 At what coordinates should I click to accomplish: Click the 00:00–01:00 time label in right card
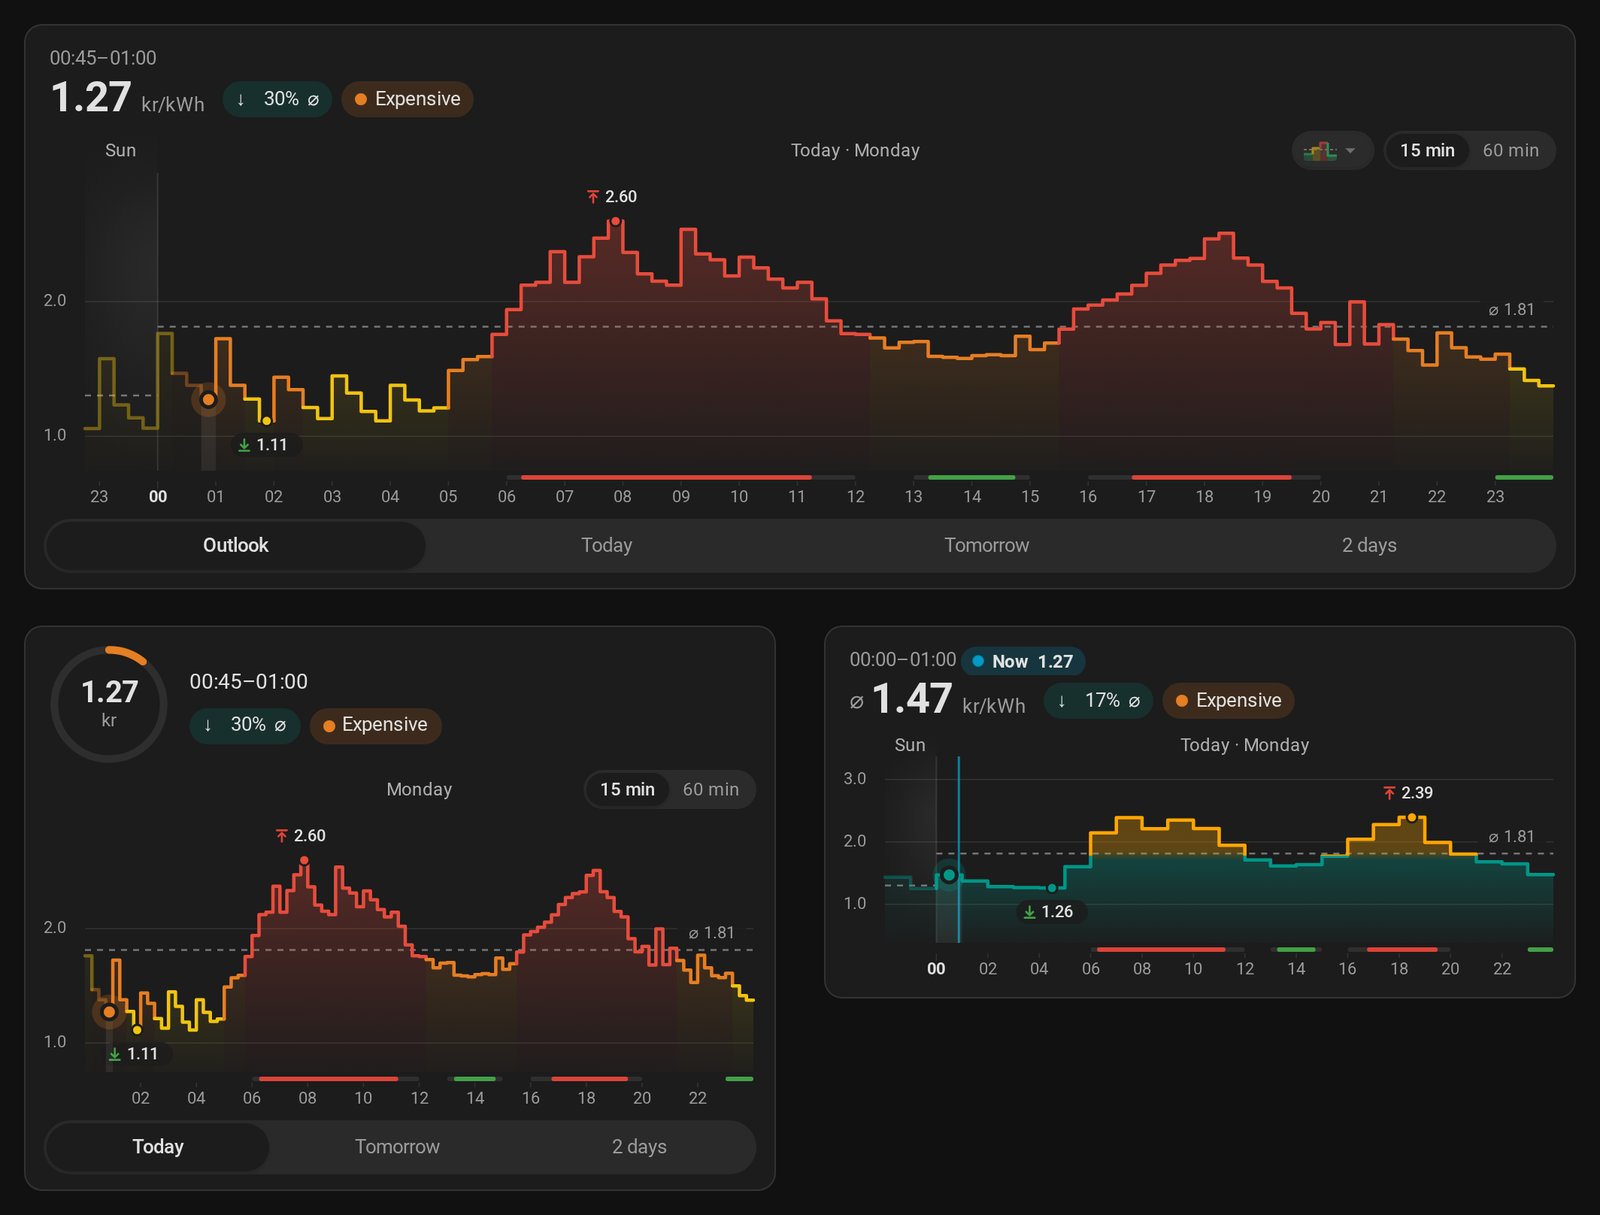903,660
